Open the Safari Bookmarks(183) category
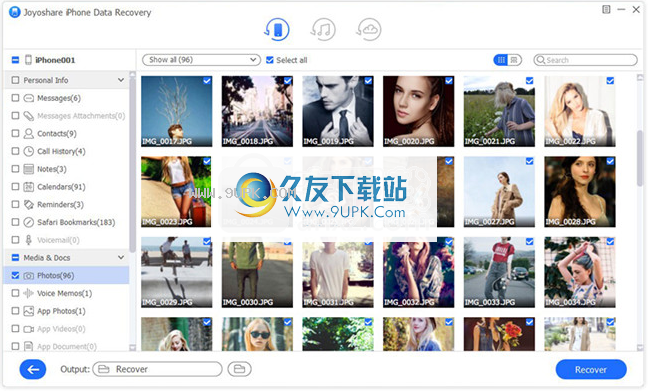 point(76,222)
